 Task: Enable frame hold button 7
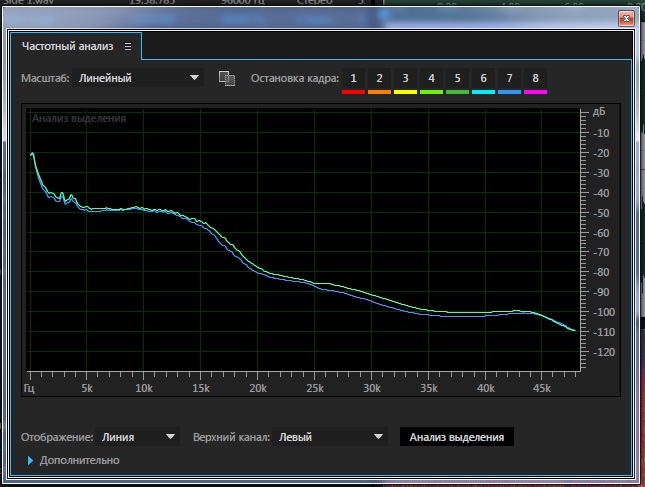[x=509, y=78]
